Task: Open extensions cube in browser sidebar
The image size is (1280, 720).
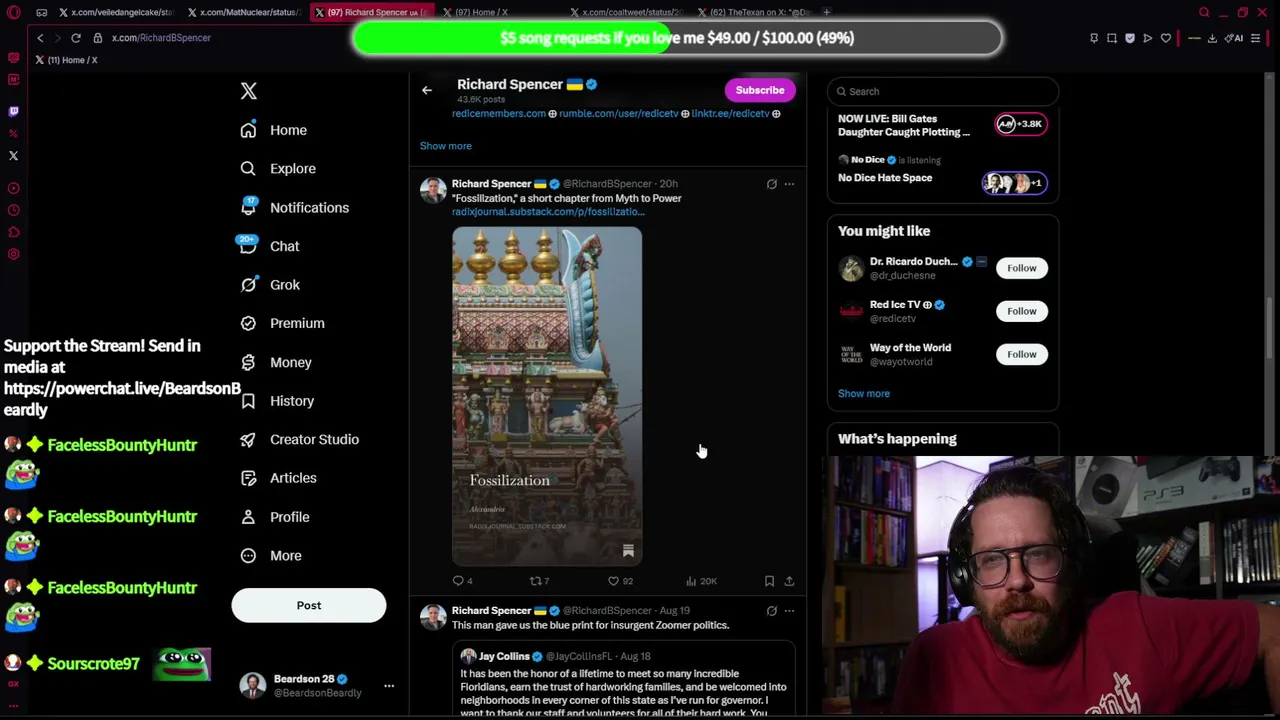Action: [13, 232]
